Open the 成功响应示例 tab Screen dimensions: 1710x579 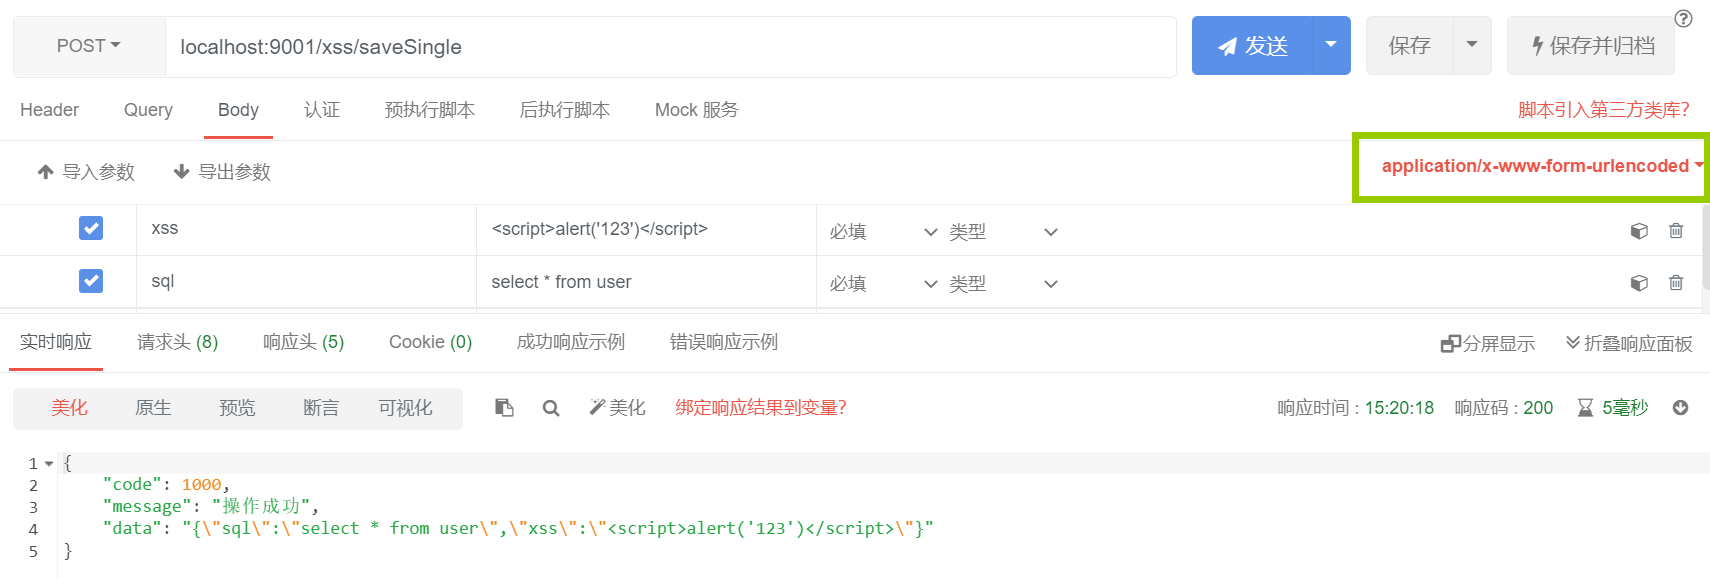pyautogui.click(x=571, y=342)
